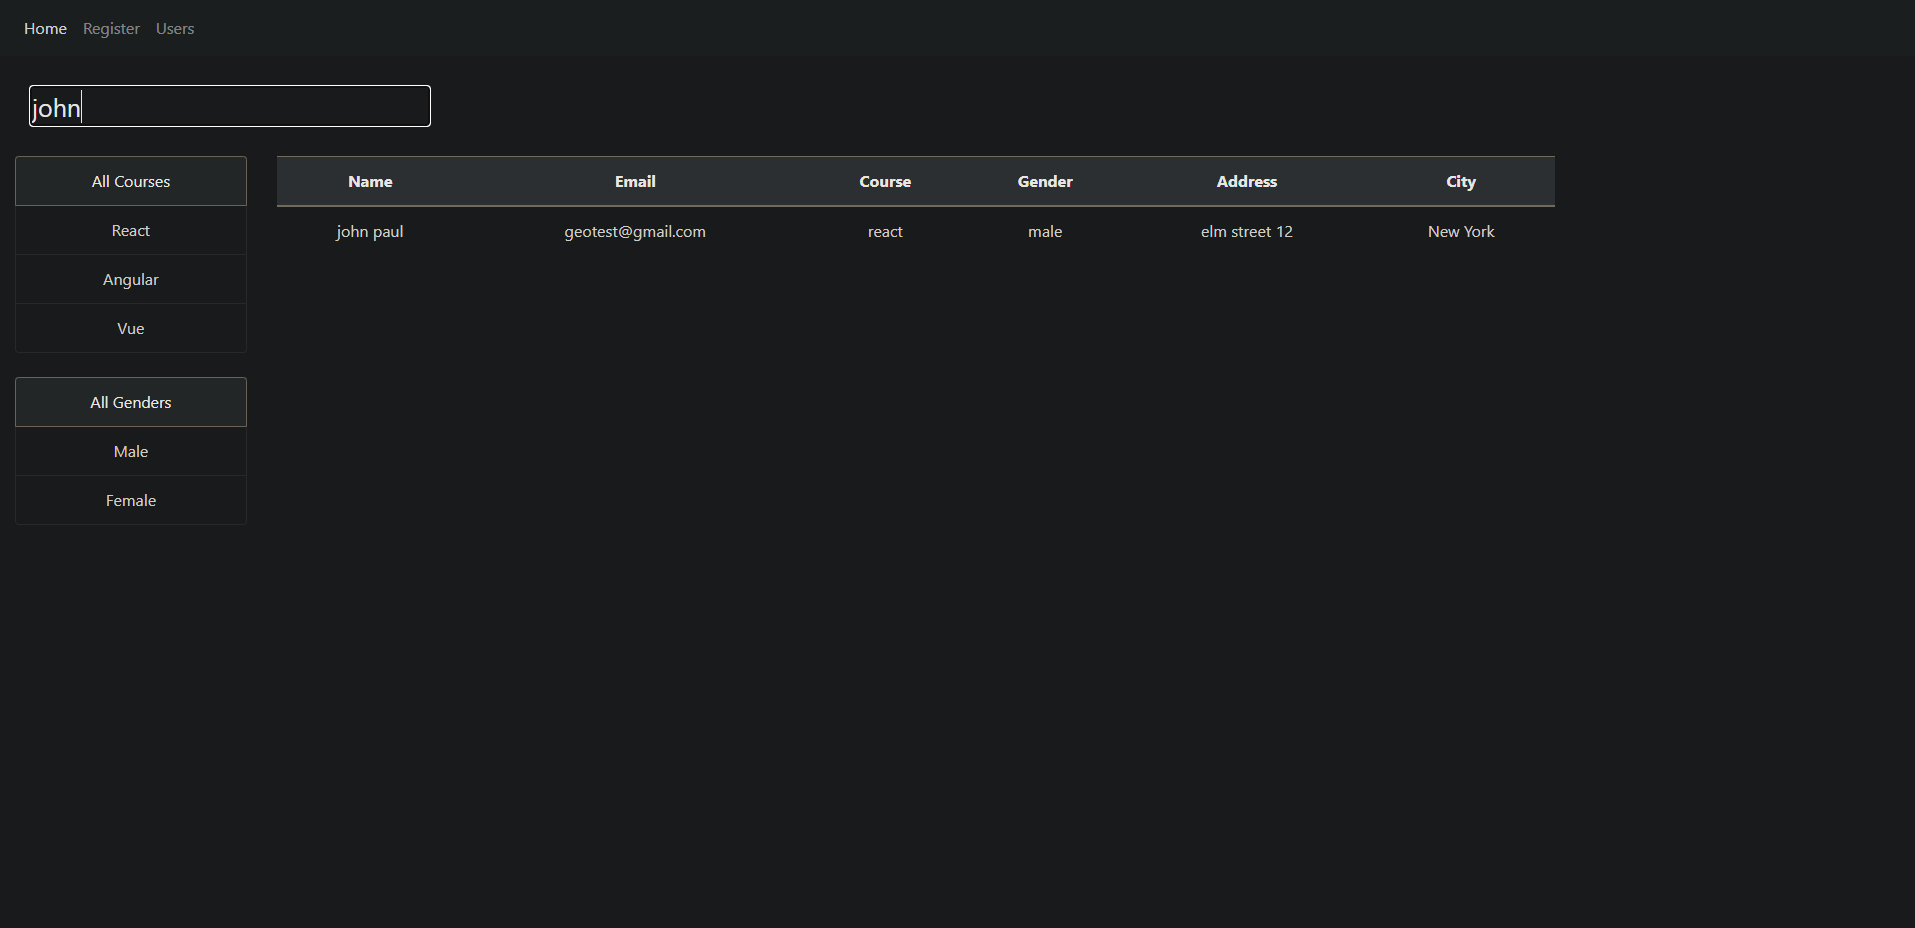This screenshot has height=928, width=1915.
Task: Click the New York city cell
Action: click(x=1461, y=232)
